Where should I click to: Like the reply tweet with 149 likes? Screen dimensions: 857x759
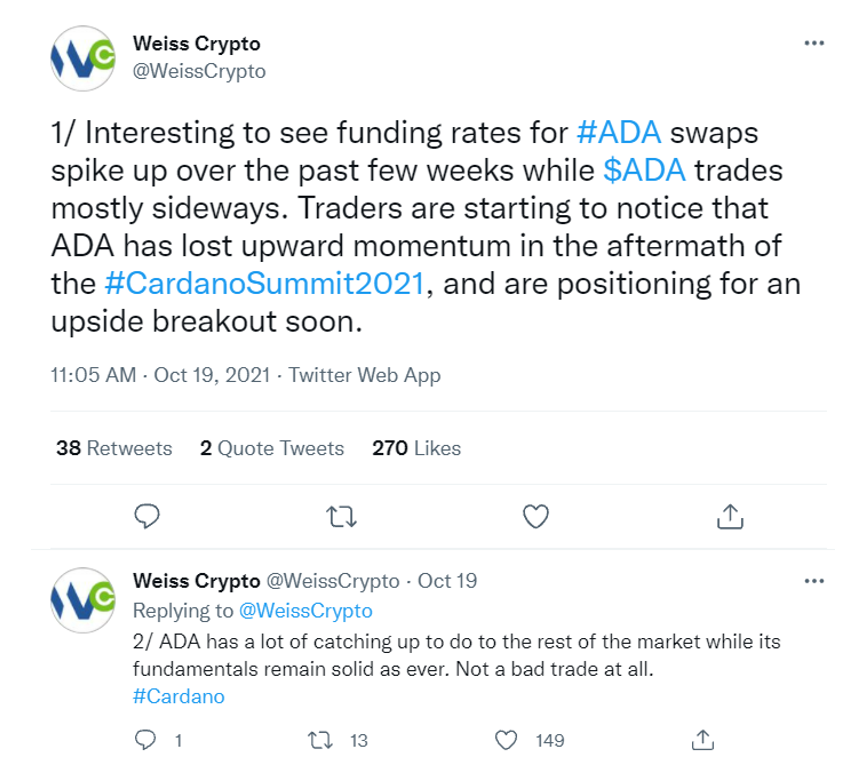click(506, 740)
